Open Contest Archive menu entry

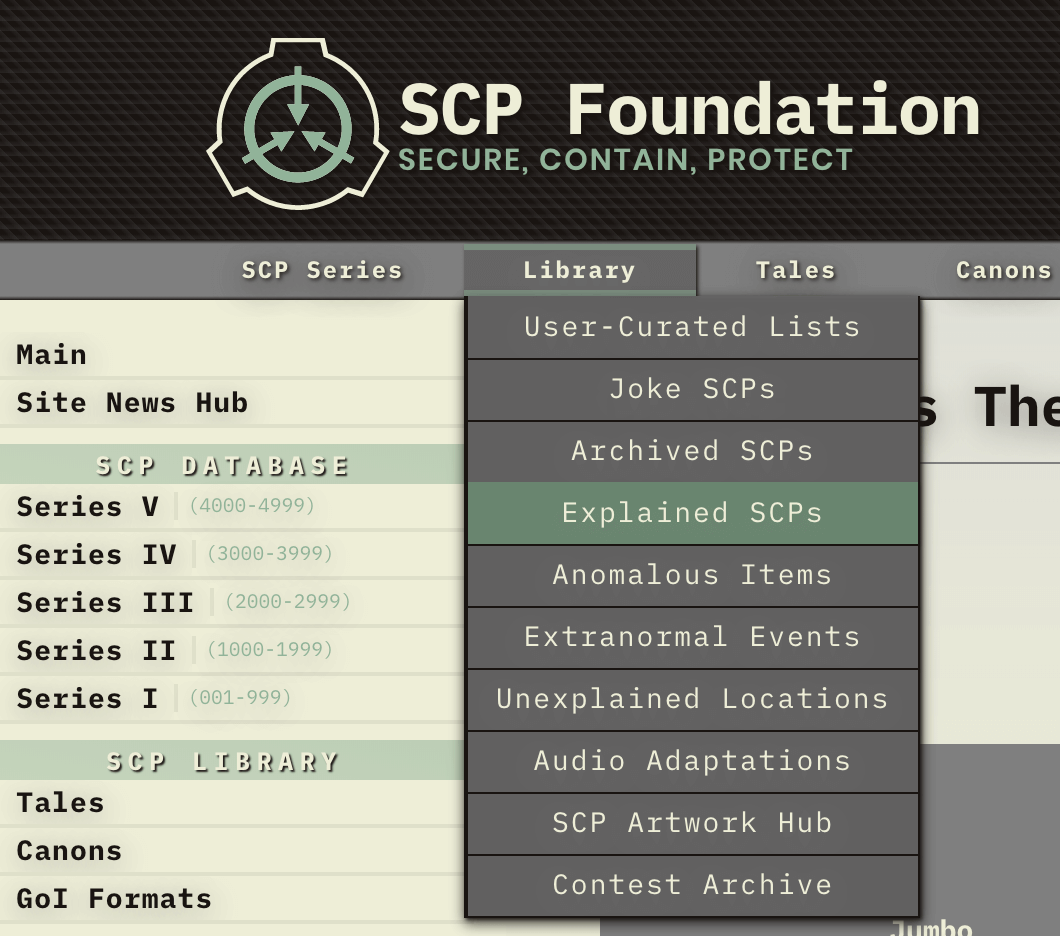692,885
